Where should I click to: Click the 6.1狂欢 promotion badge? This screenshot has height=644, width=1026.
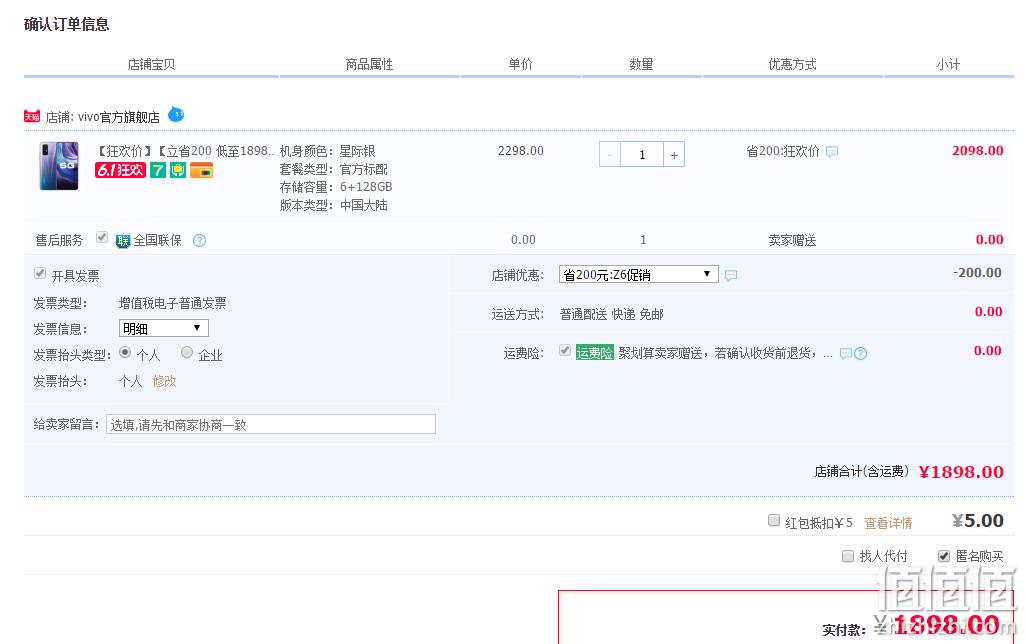(x=120, y=170)
